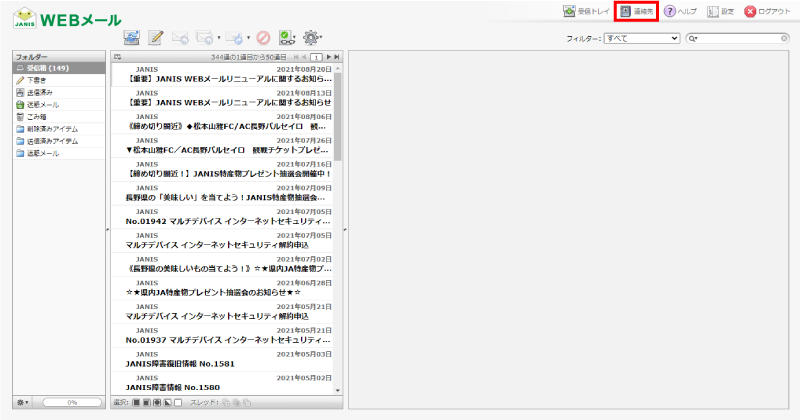Click splitter handle beside message list

click(x=345, y=230)
